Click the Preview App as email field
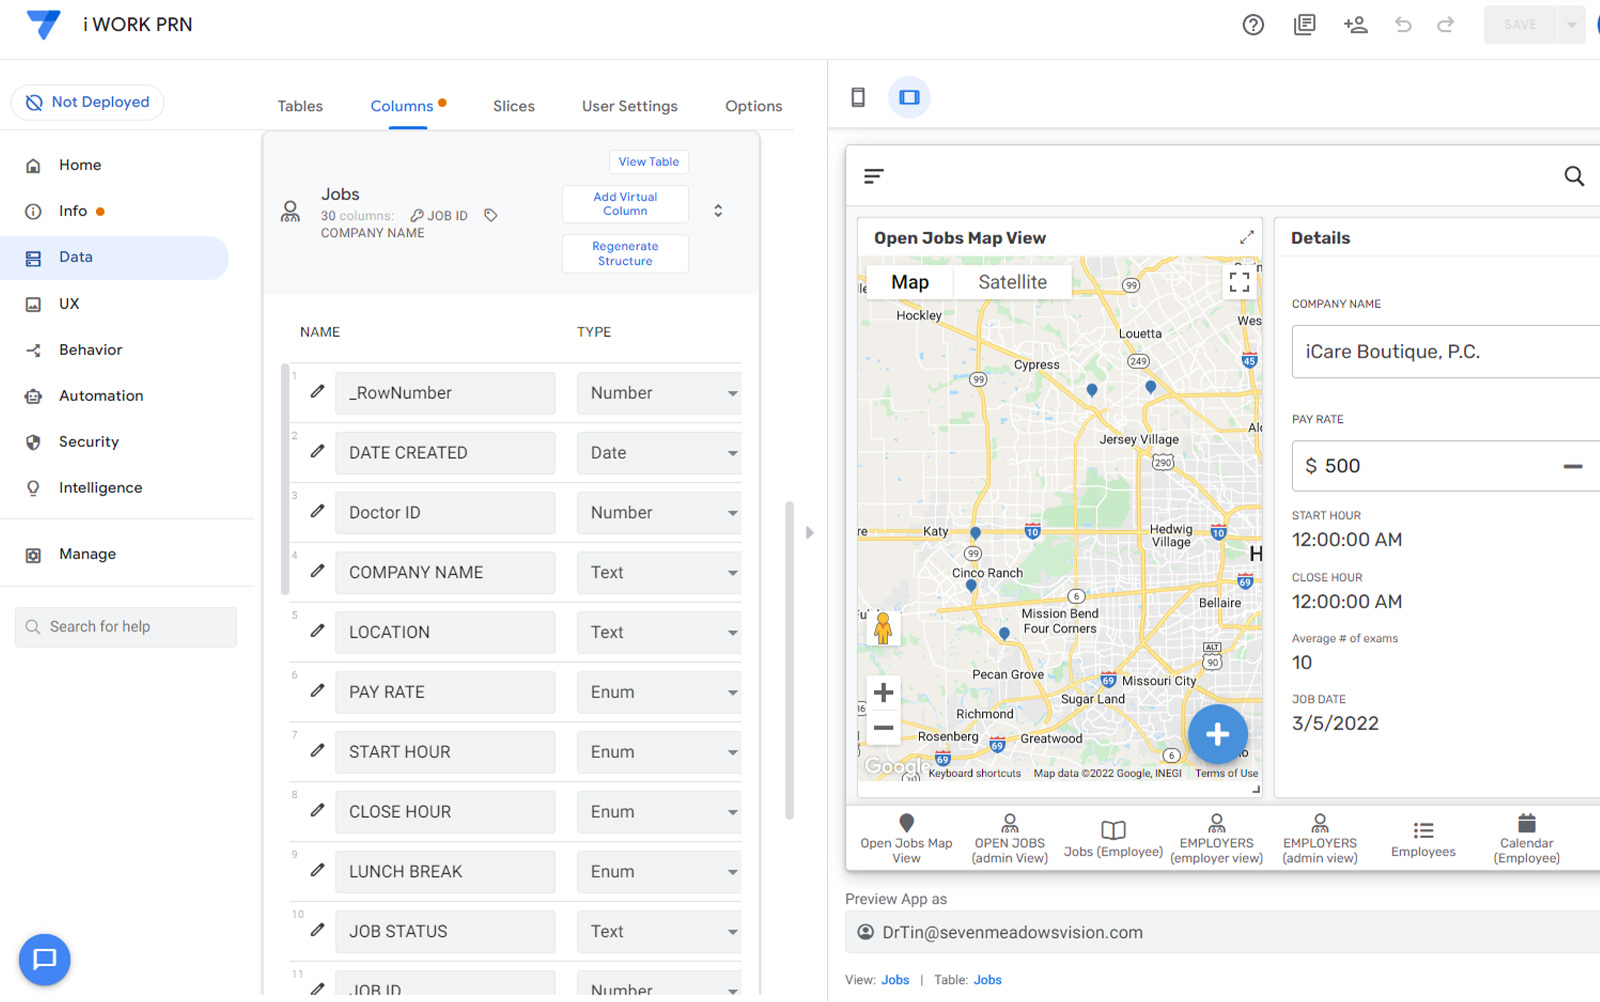Screen dimensions: 1600x1002 pos(1222,932)
